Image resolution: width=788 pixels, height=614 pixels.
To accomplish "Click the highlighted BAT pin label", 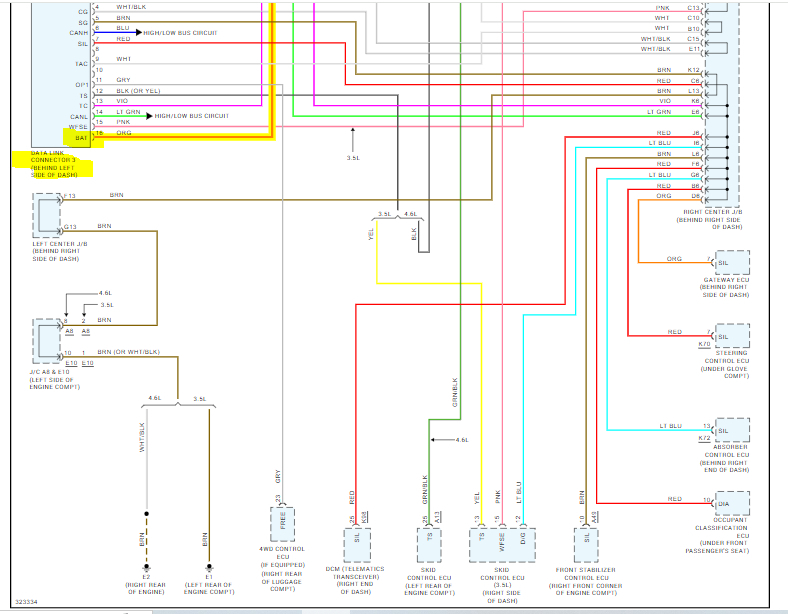I will pos(81,138).
